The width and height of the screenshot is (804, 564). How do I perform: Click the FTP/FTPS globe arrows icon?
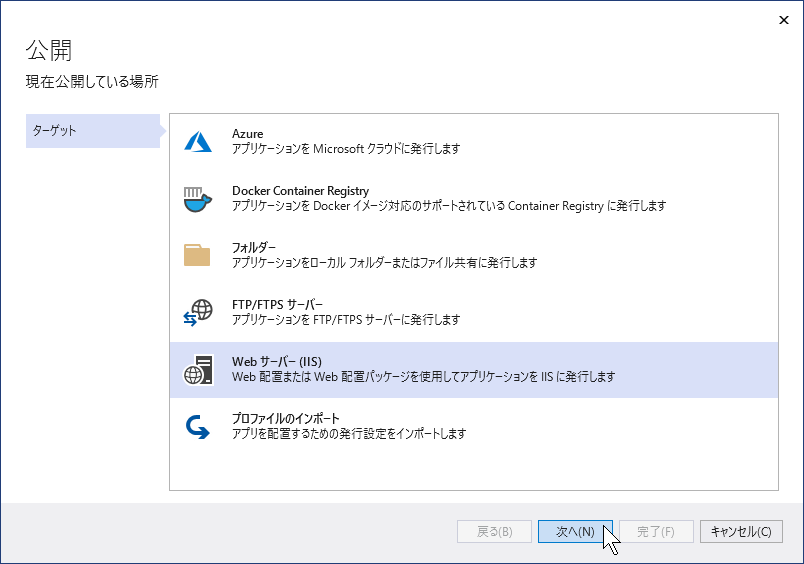coord(198,313)
